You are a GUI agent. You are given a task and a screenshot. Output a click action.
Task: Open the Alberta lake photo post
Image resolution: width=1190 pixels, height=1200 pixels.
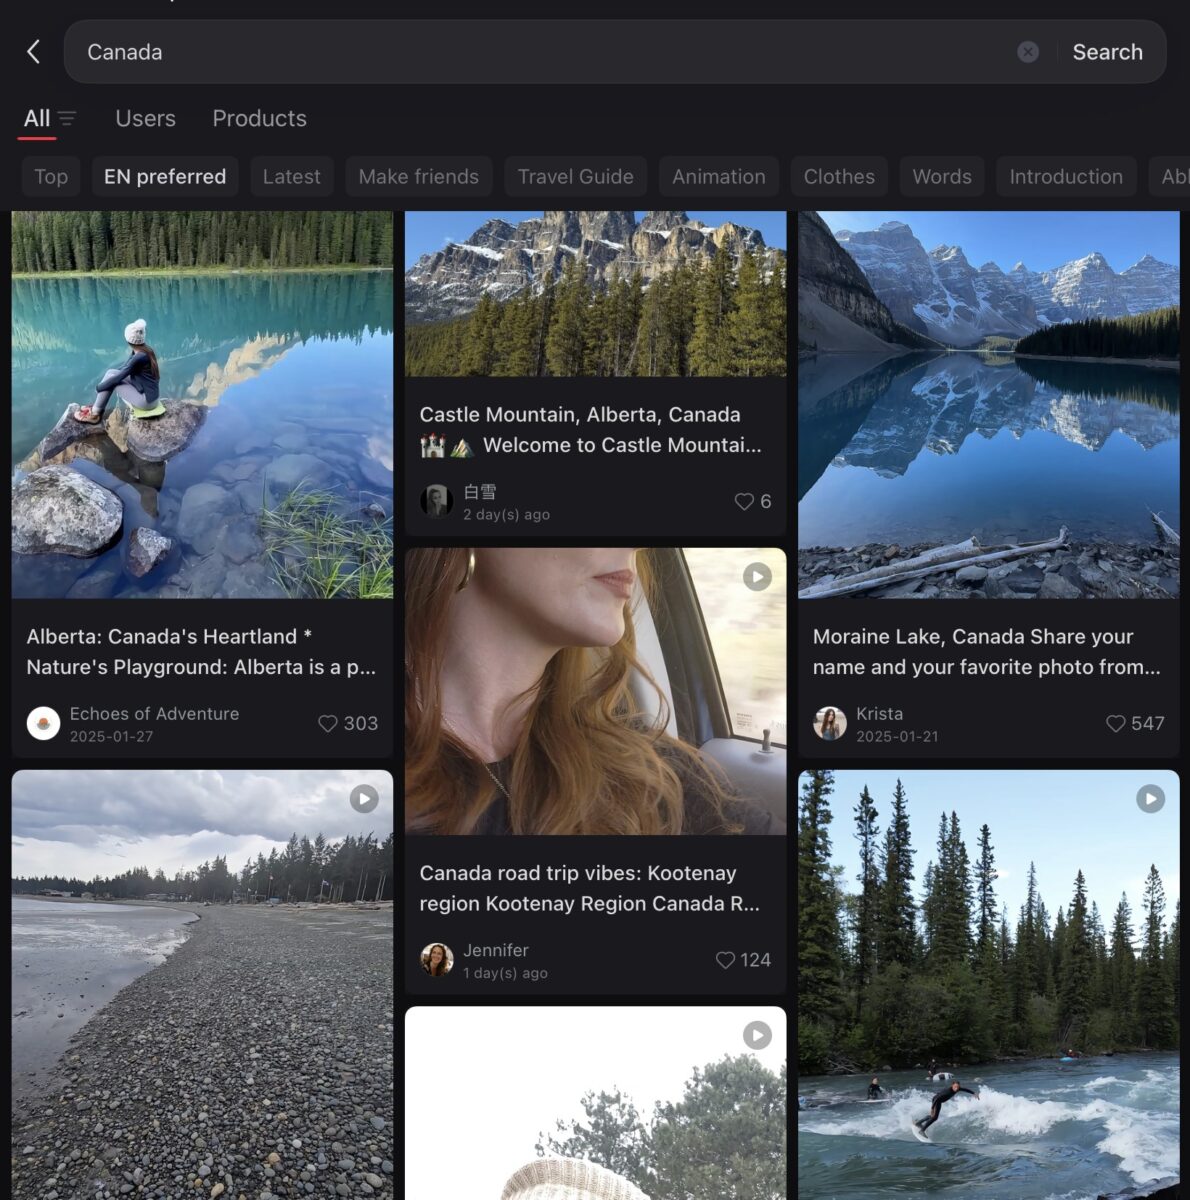point(202,404)
